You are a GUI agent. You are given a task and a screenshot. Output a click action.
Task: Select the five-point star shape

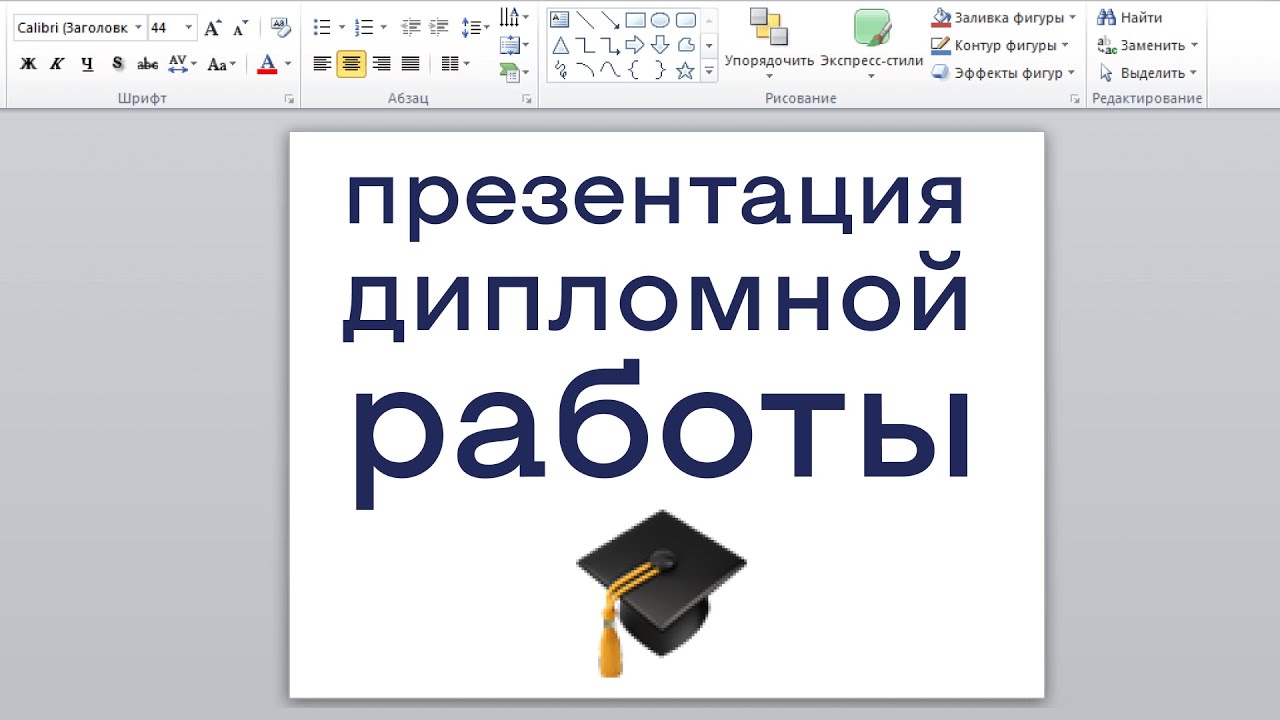685,70
